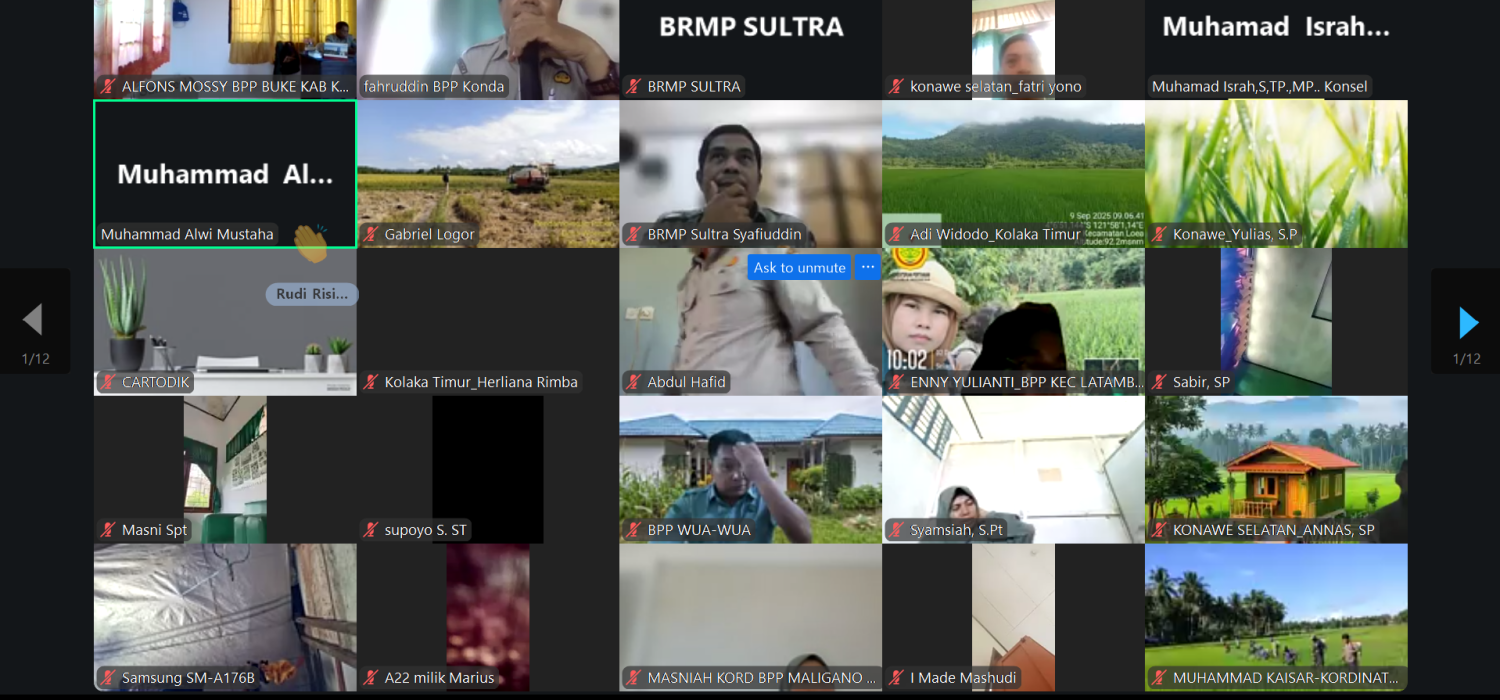Click muted mic icon beside I Made Mashudi
The height and width of the screenshot is (700, 1500).
click(896, 679)
